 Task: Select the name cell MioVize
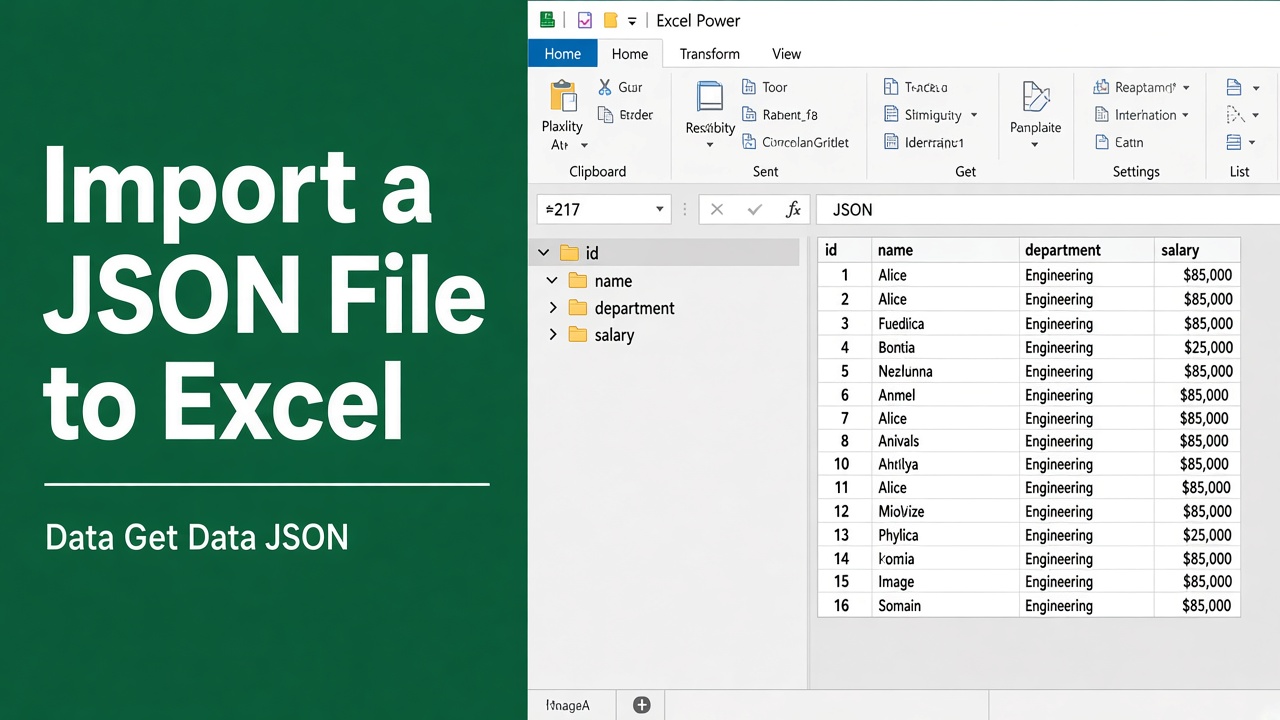(x=945, y=511)
